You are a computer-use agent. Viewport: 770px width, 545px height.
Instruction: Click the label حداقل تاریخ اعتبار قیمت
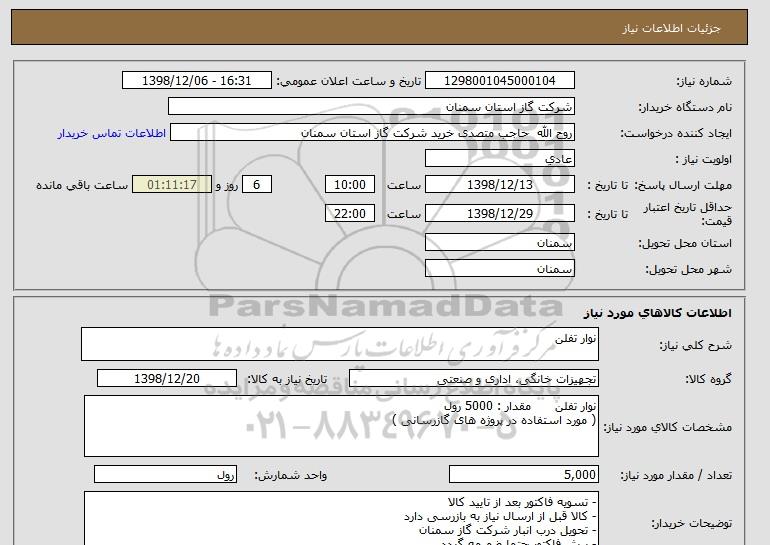click(x=688, y=214)
